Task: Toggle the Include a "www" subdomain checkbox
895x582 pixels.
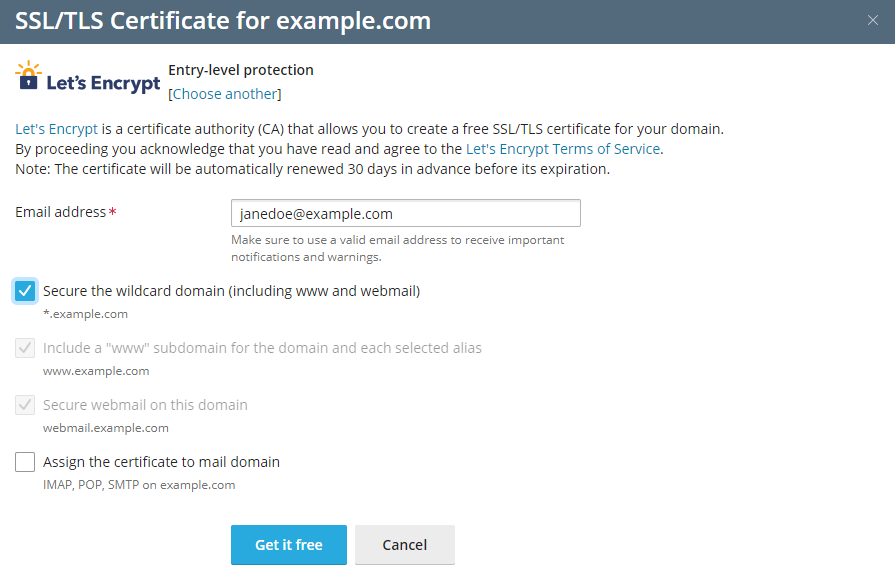Action: [26, 348]
